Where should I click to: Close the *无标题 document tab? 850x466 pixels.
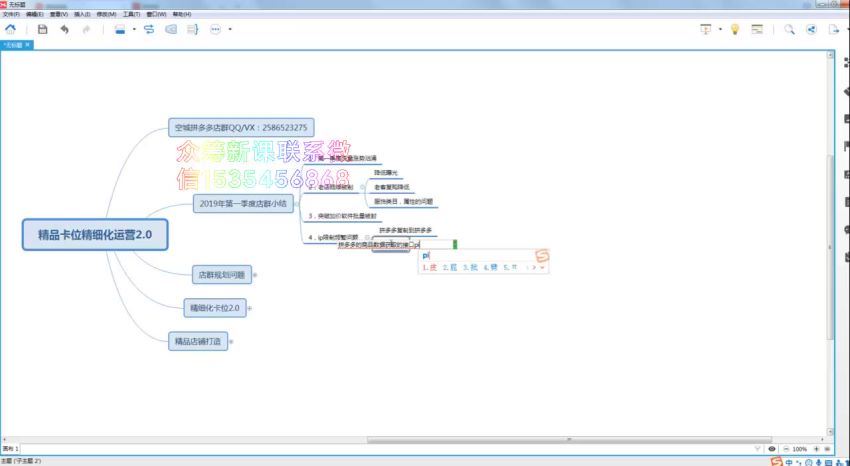tap(28, 45)
